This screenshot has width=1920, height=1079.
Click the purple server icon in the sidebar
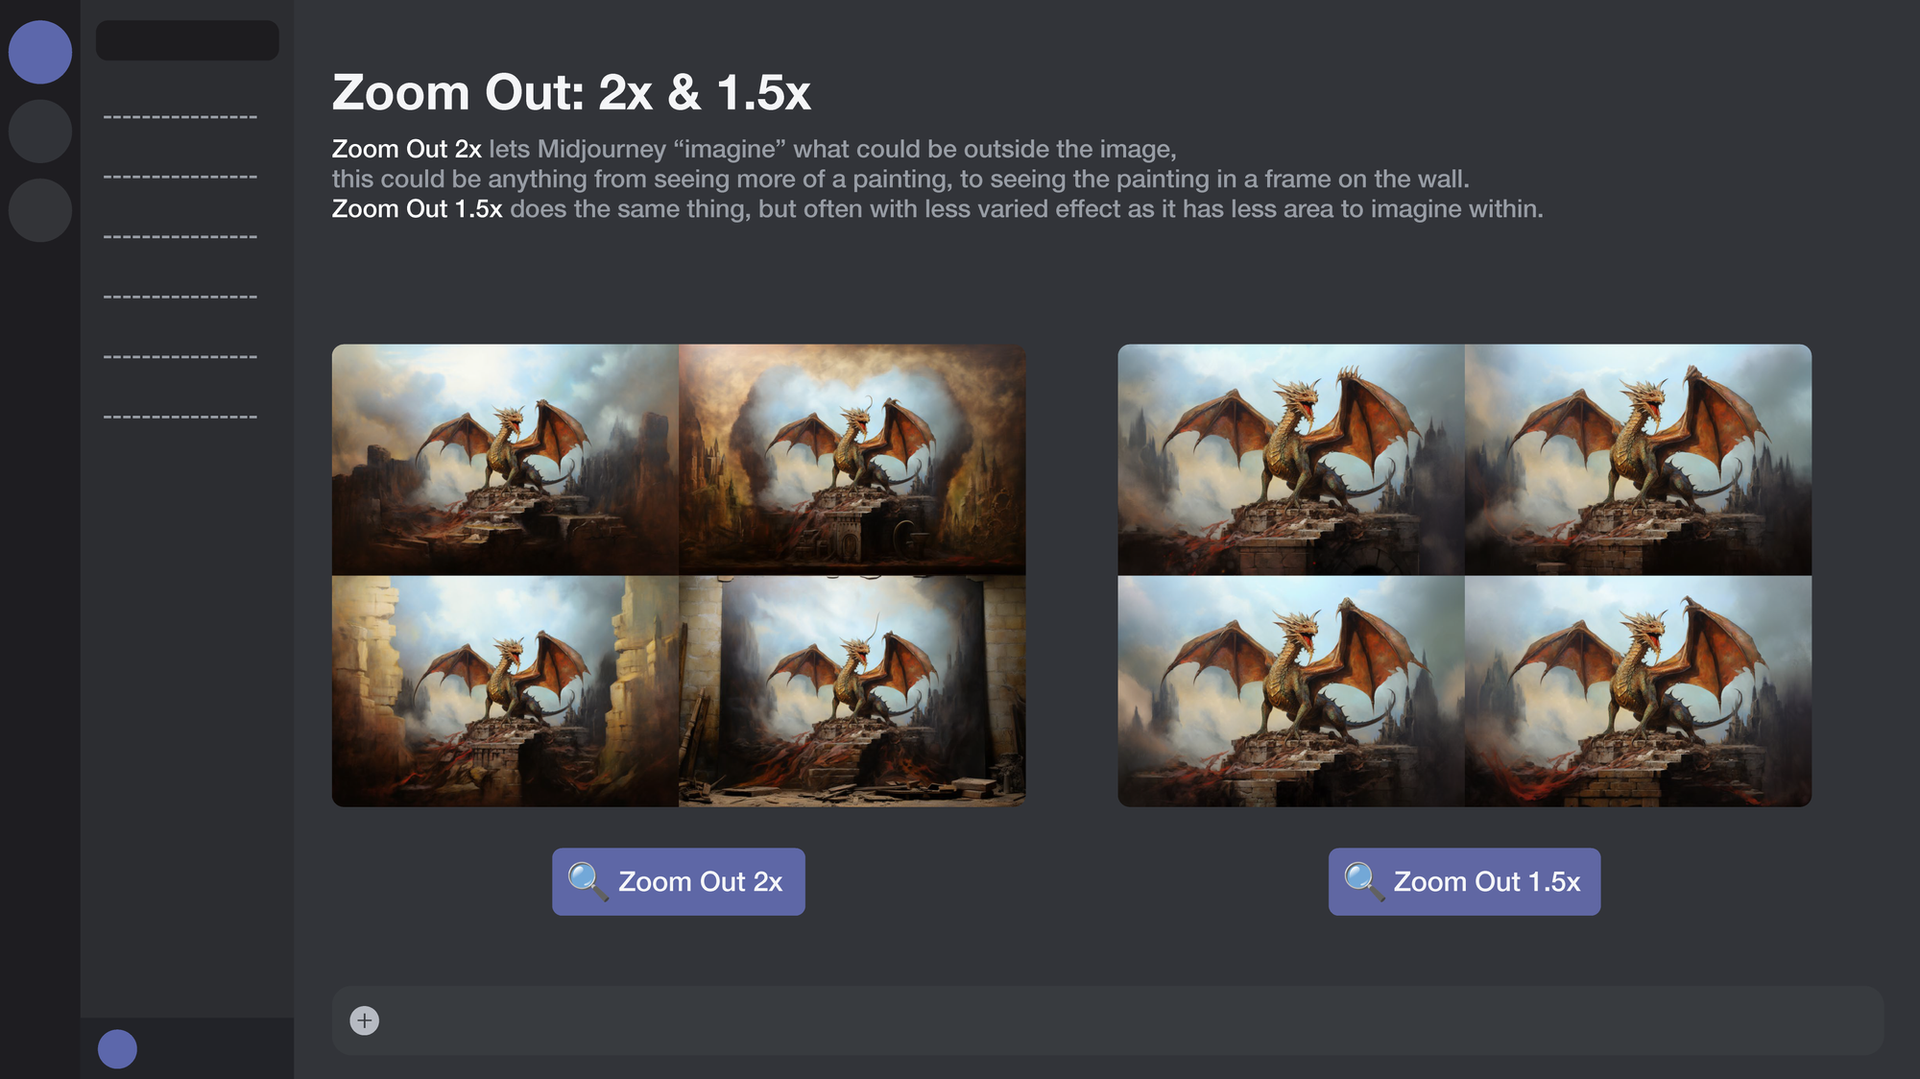pyautogui.click(x=40, y=52)
